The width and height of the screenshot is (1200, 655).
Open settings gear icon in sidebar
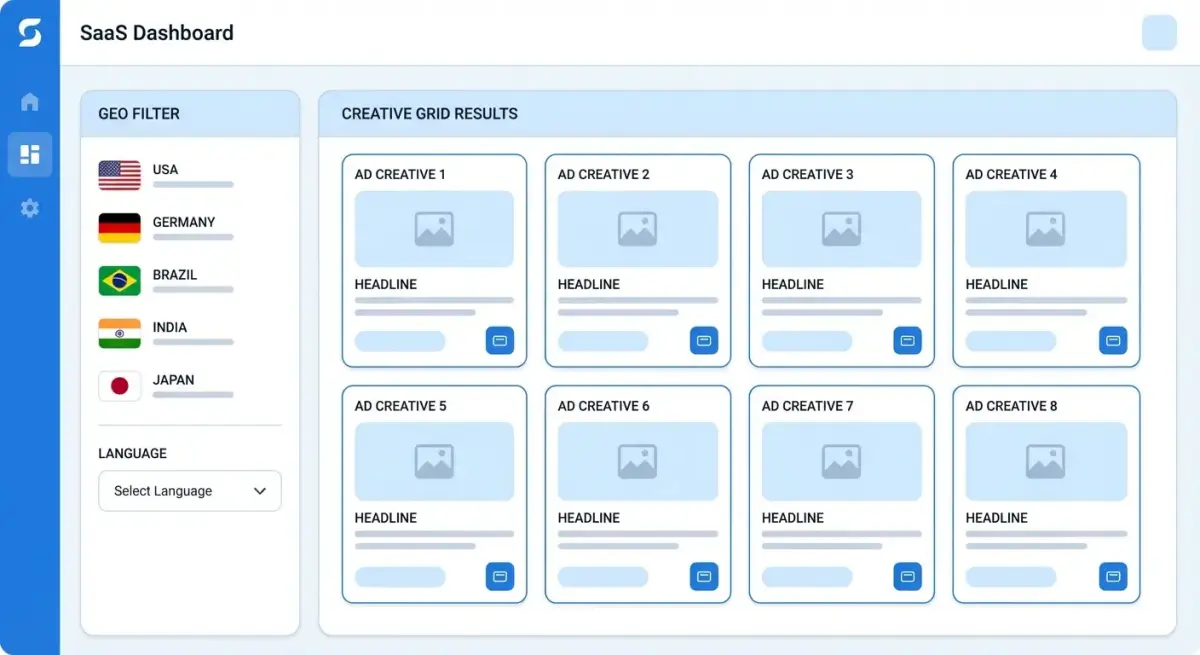(x=30, y=208)
